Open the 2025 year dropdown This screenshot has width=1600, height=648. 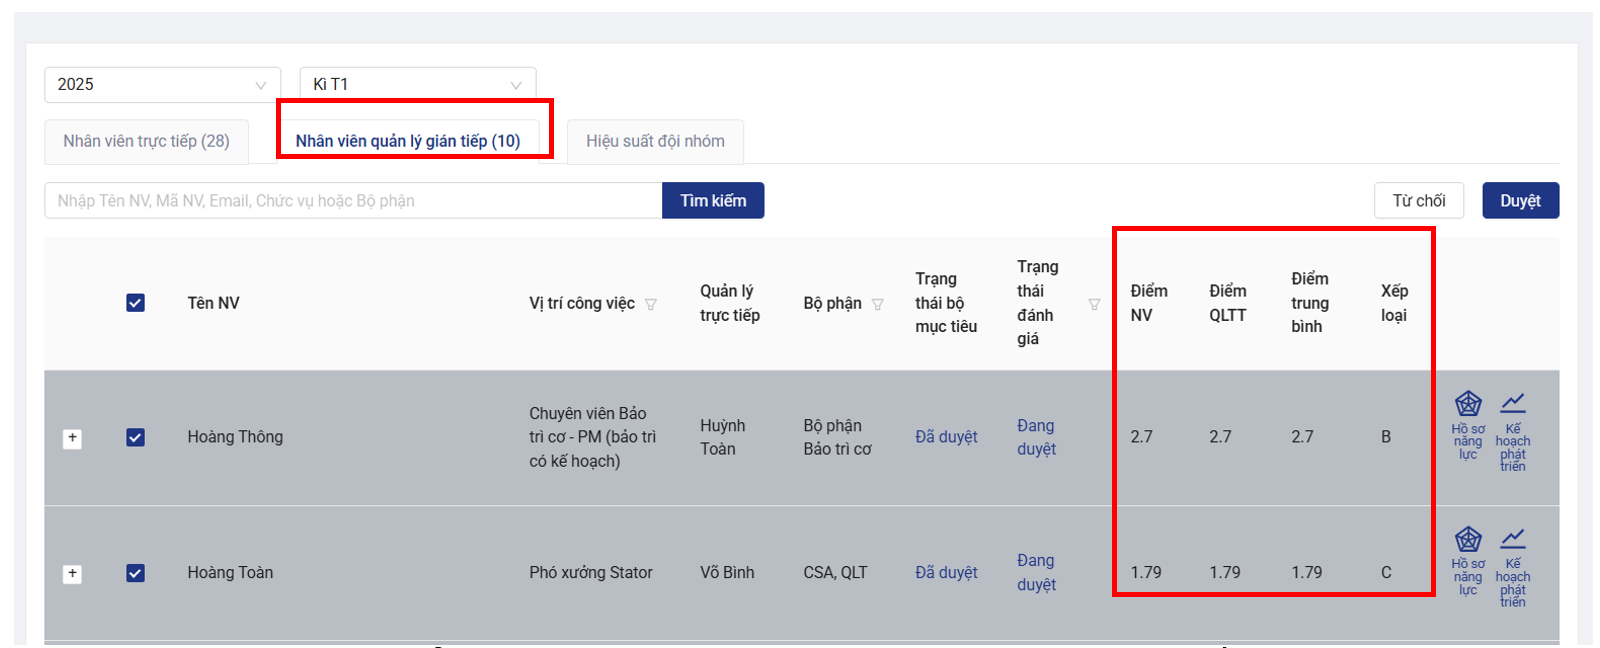pos(162,85)
